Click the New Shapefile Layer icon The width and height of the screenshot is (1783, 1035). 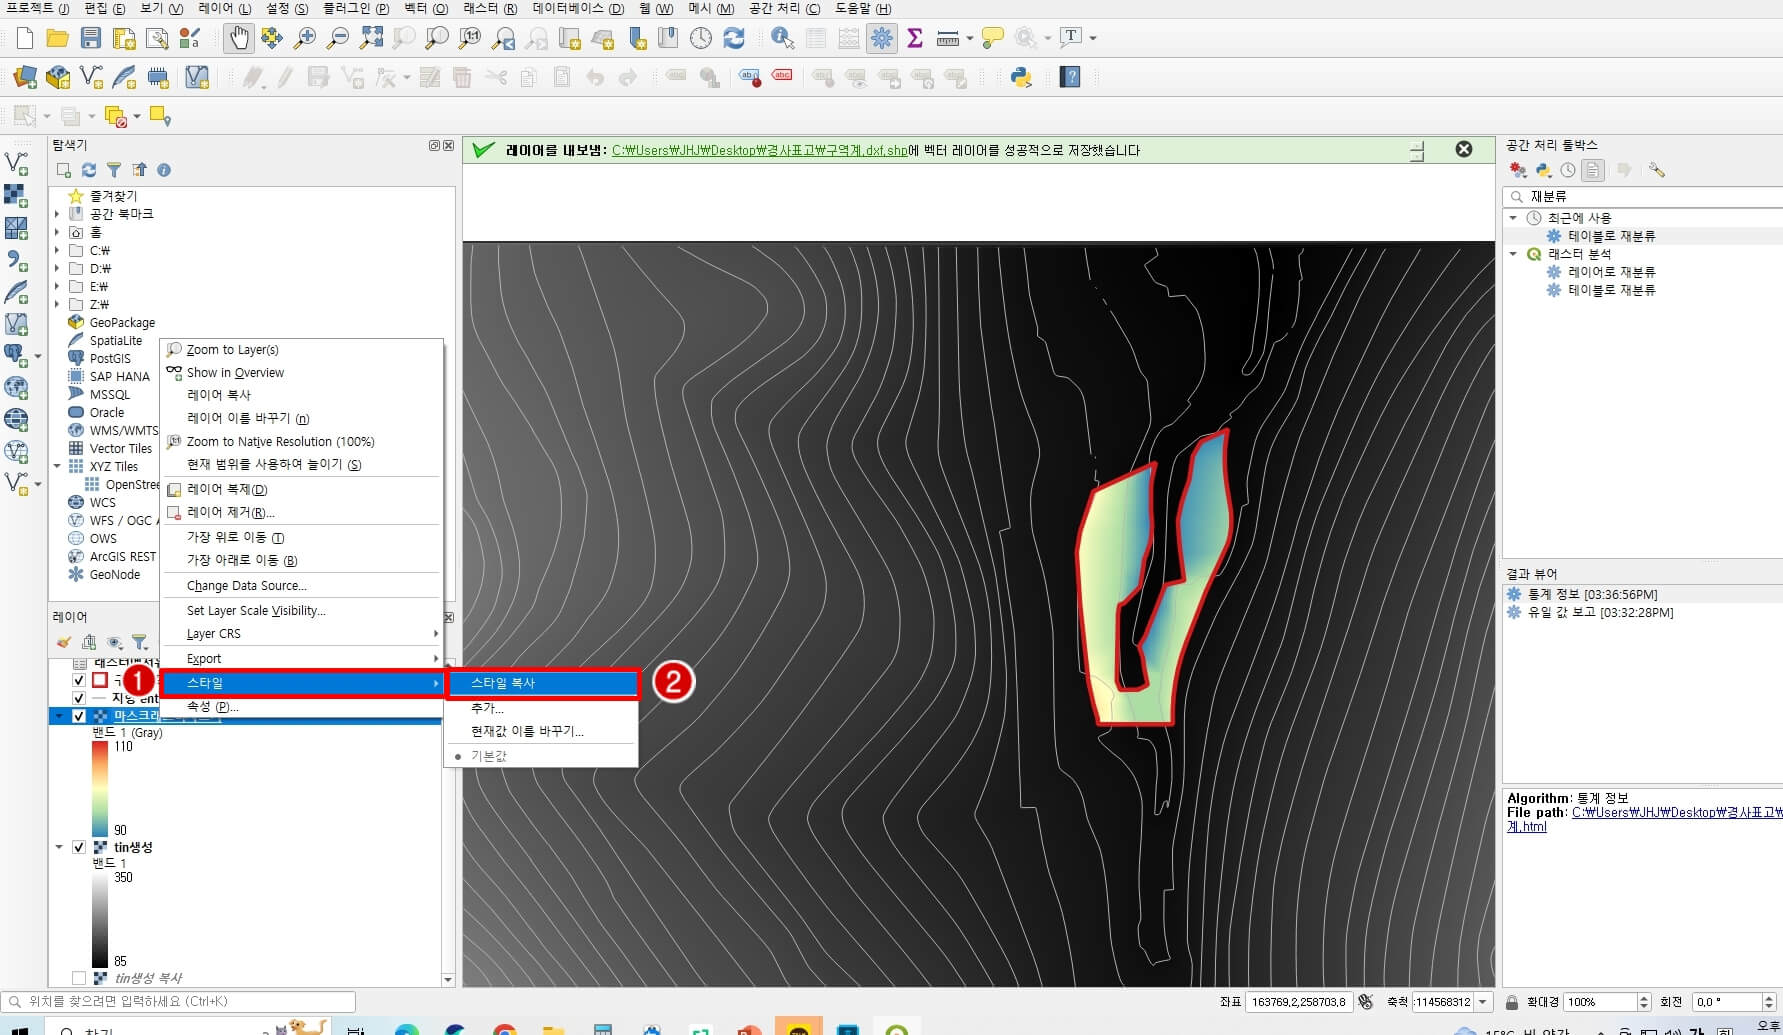pyautogui.click(x=91, y=77)
